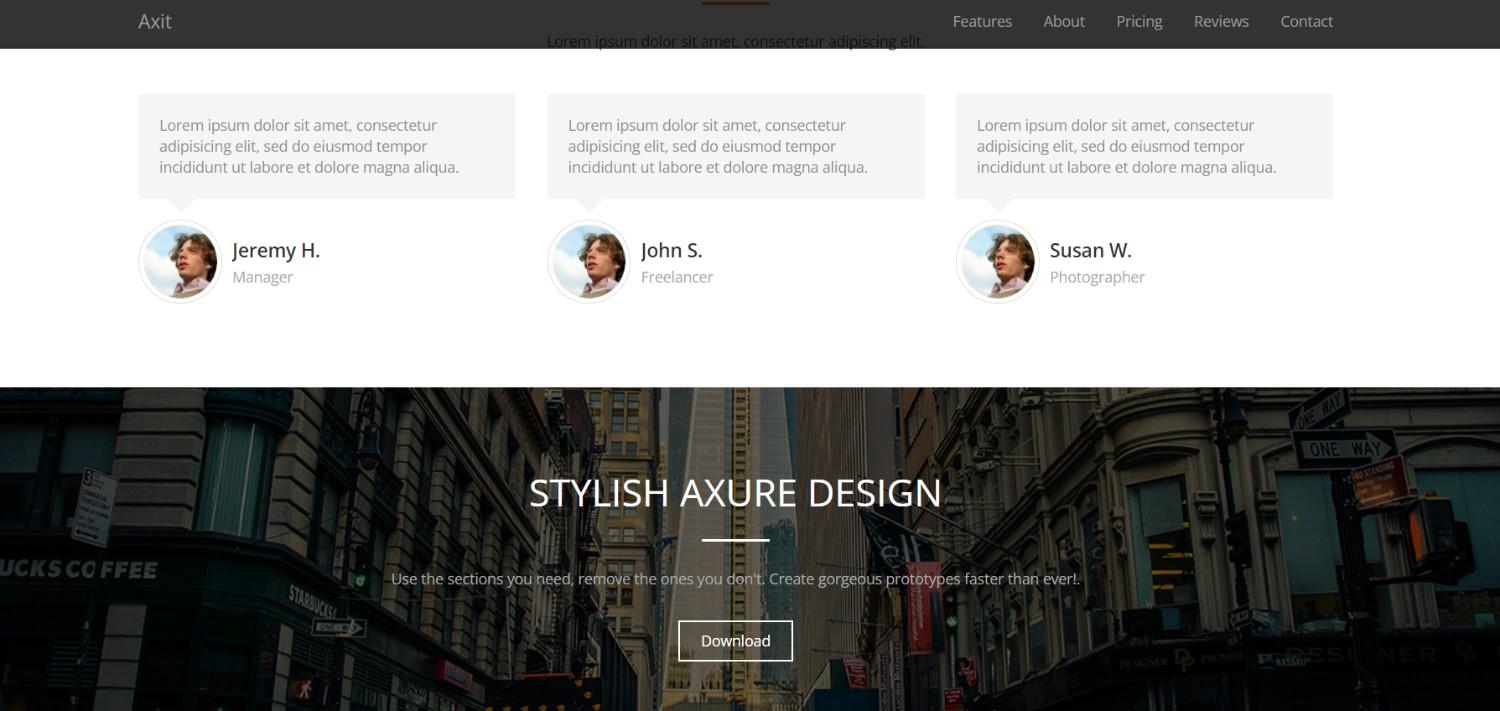1500x711 pixels.
Task: Click John S.'s avatar image
Action: tap(589, 262)
